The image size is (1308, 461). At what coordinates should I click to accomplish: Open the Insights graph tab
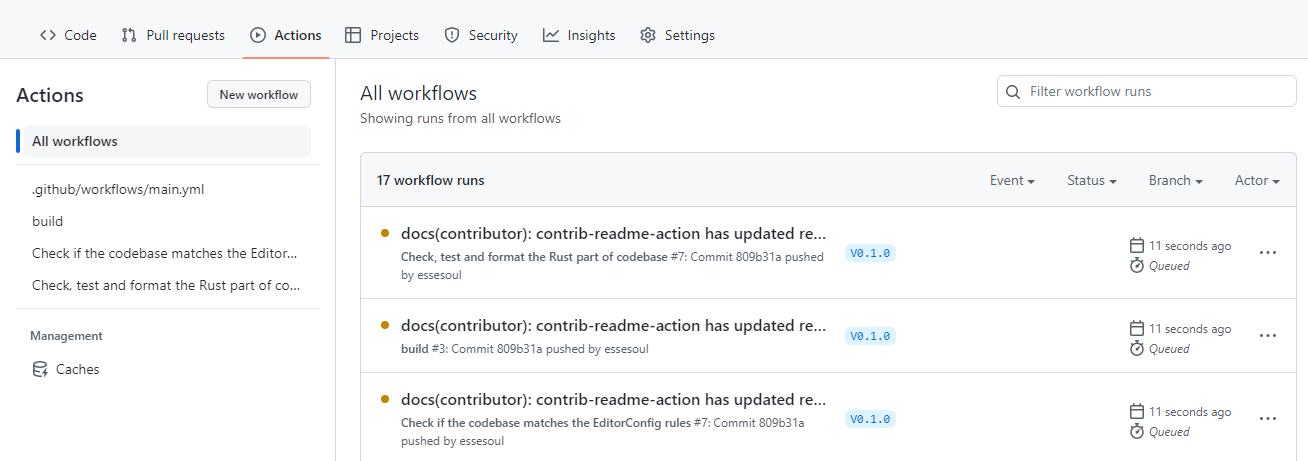pos(579,35)
